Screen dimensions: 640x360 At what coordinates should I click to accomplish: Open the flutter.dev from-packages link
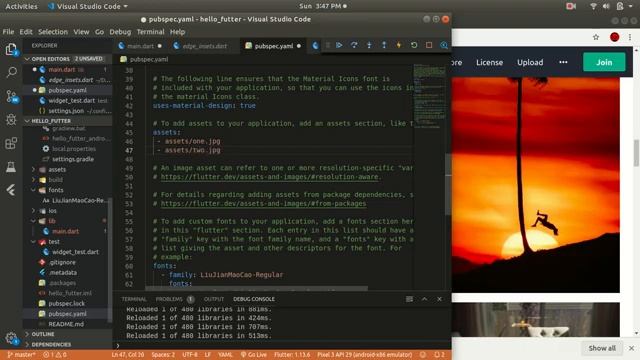(x=263, y=203)
